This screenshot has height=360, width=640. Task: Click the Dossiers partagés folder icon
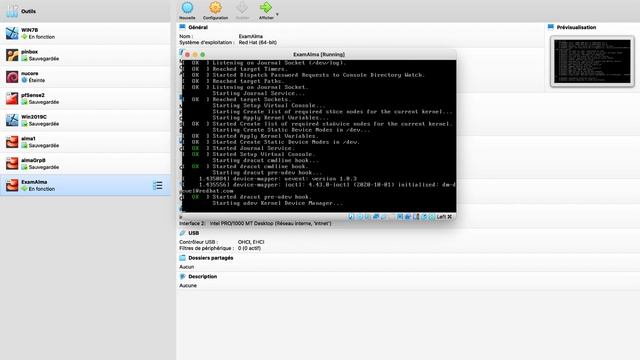click(182, 258)
